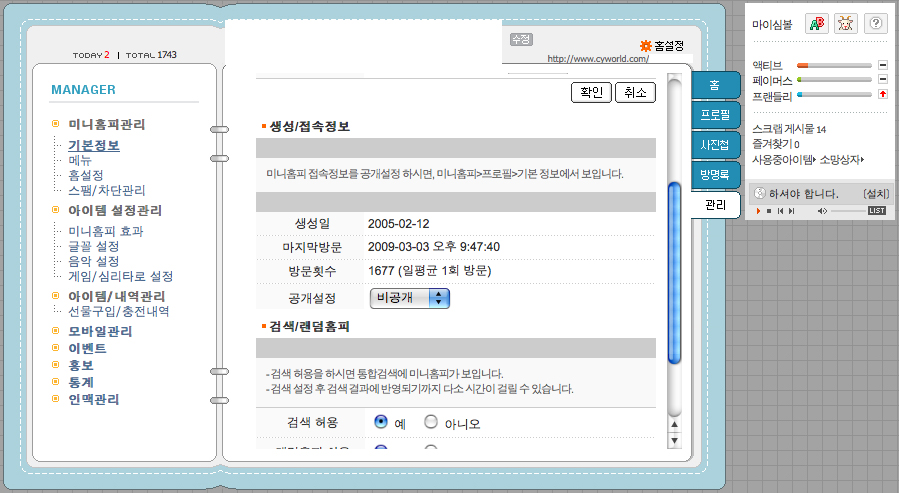
Task: Open the music player LIST button
Action: 877,211
